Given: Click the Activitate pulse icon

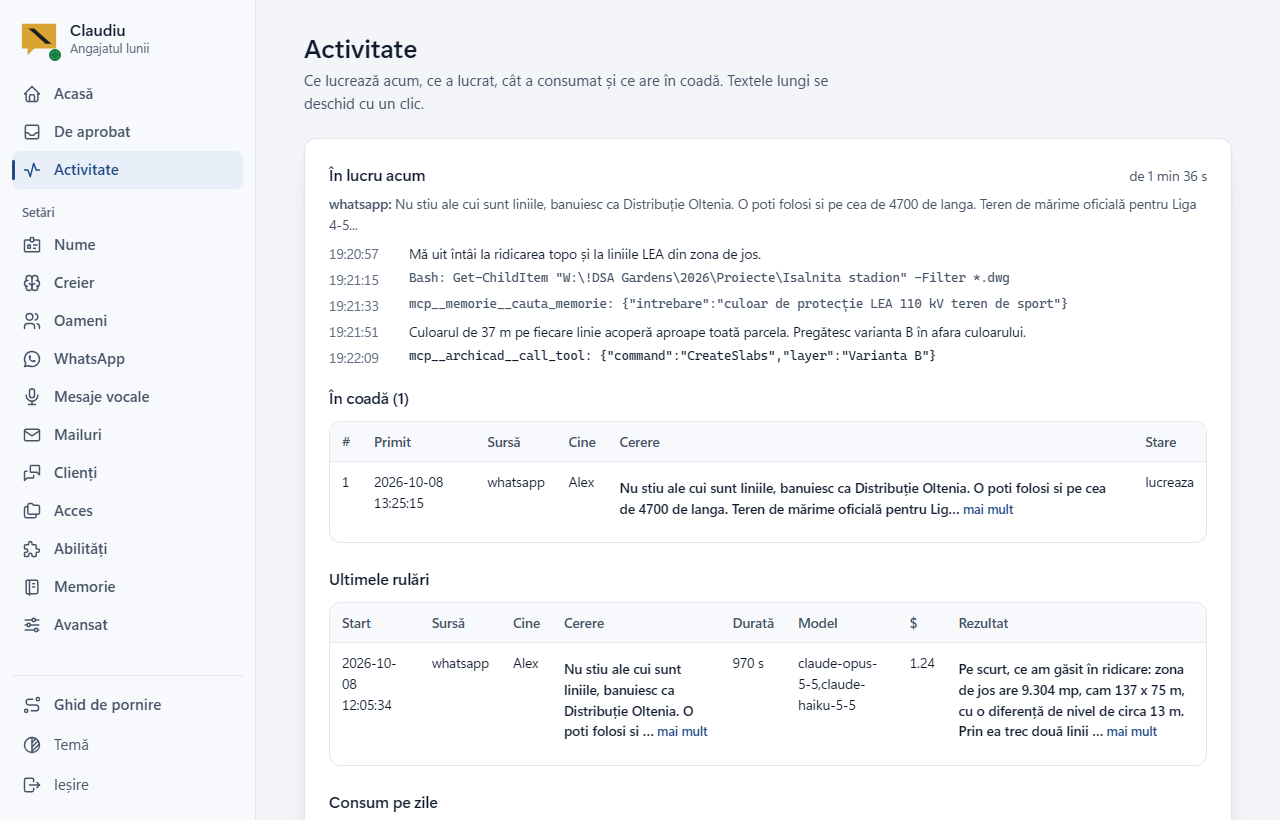Looking at the screenshot, I should tap(33, 170).
